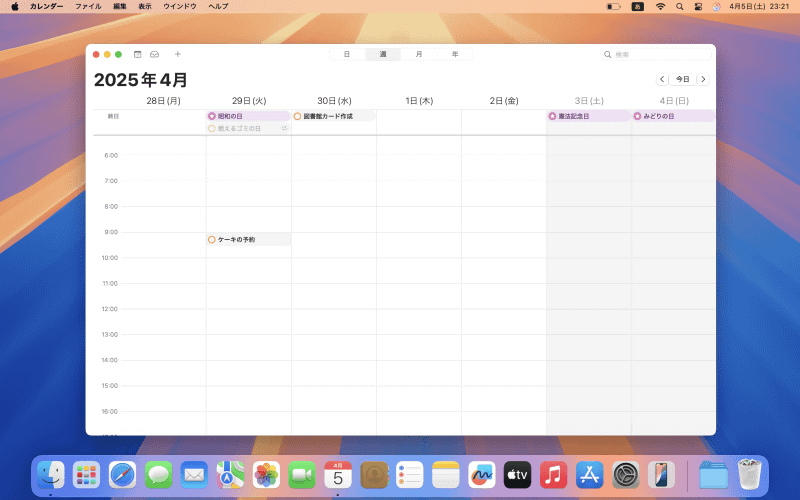Viewport: 800px width, 500px height.
Task: Open the ヘルプ menu
Action: click(218, 7)
